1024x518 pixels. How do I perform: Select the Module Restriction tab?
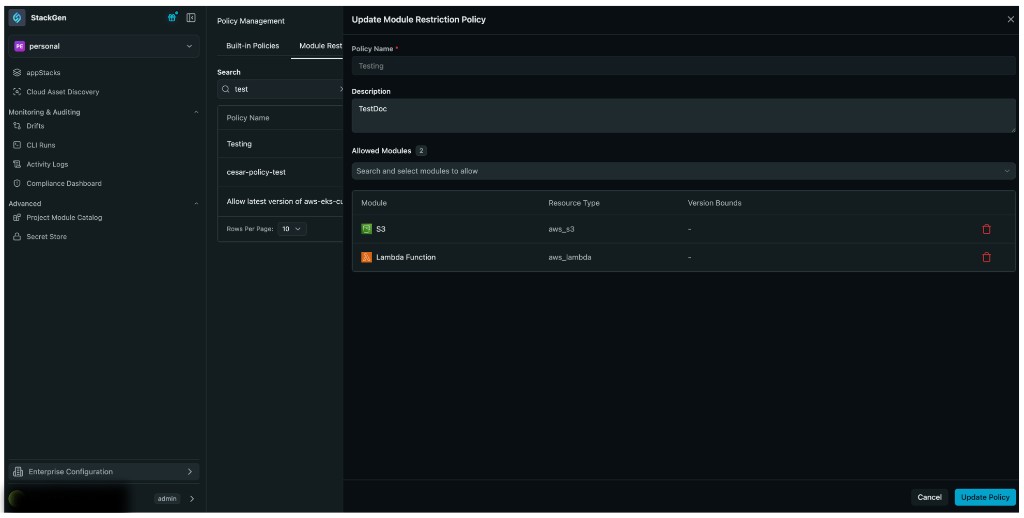coord(321,46)
